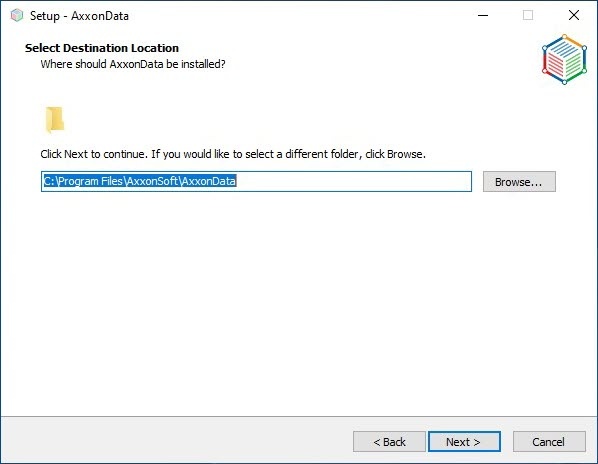Screen dimensions: 598x464
Task: Close the AxxonData setup window
Action: [574, 16]
